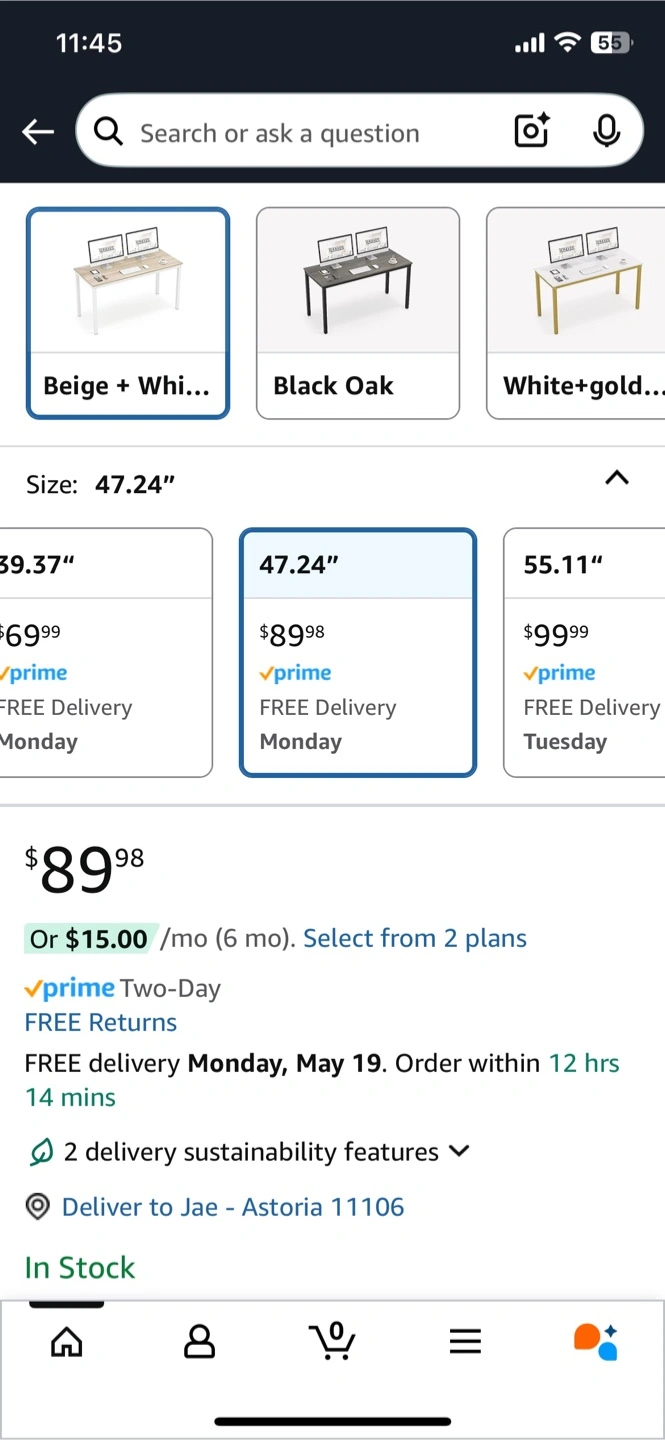The width and height of the screenshot is (665, 1440).
Task: Change delivery address Jae - Astoria 11106
Action: click(233, 1207)
